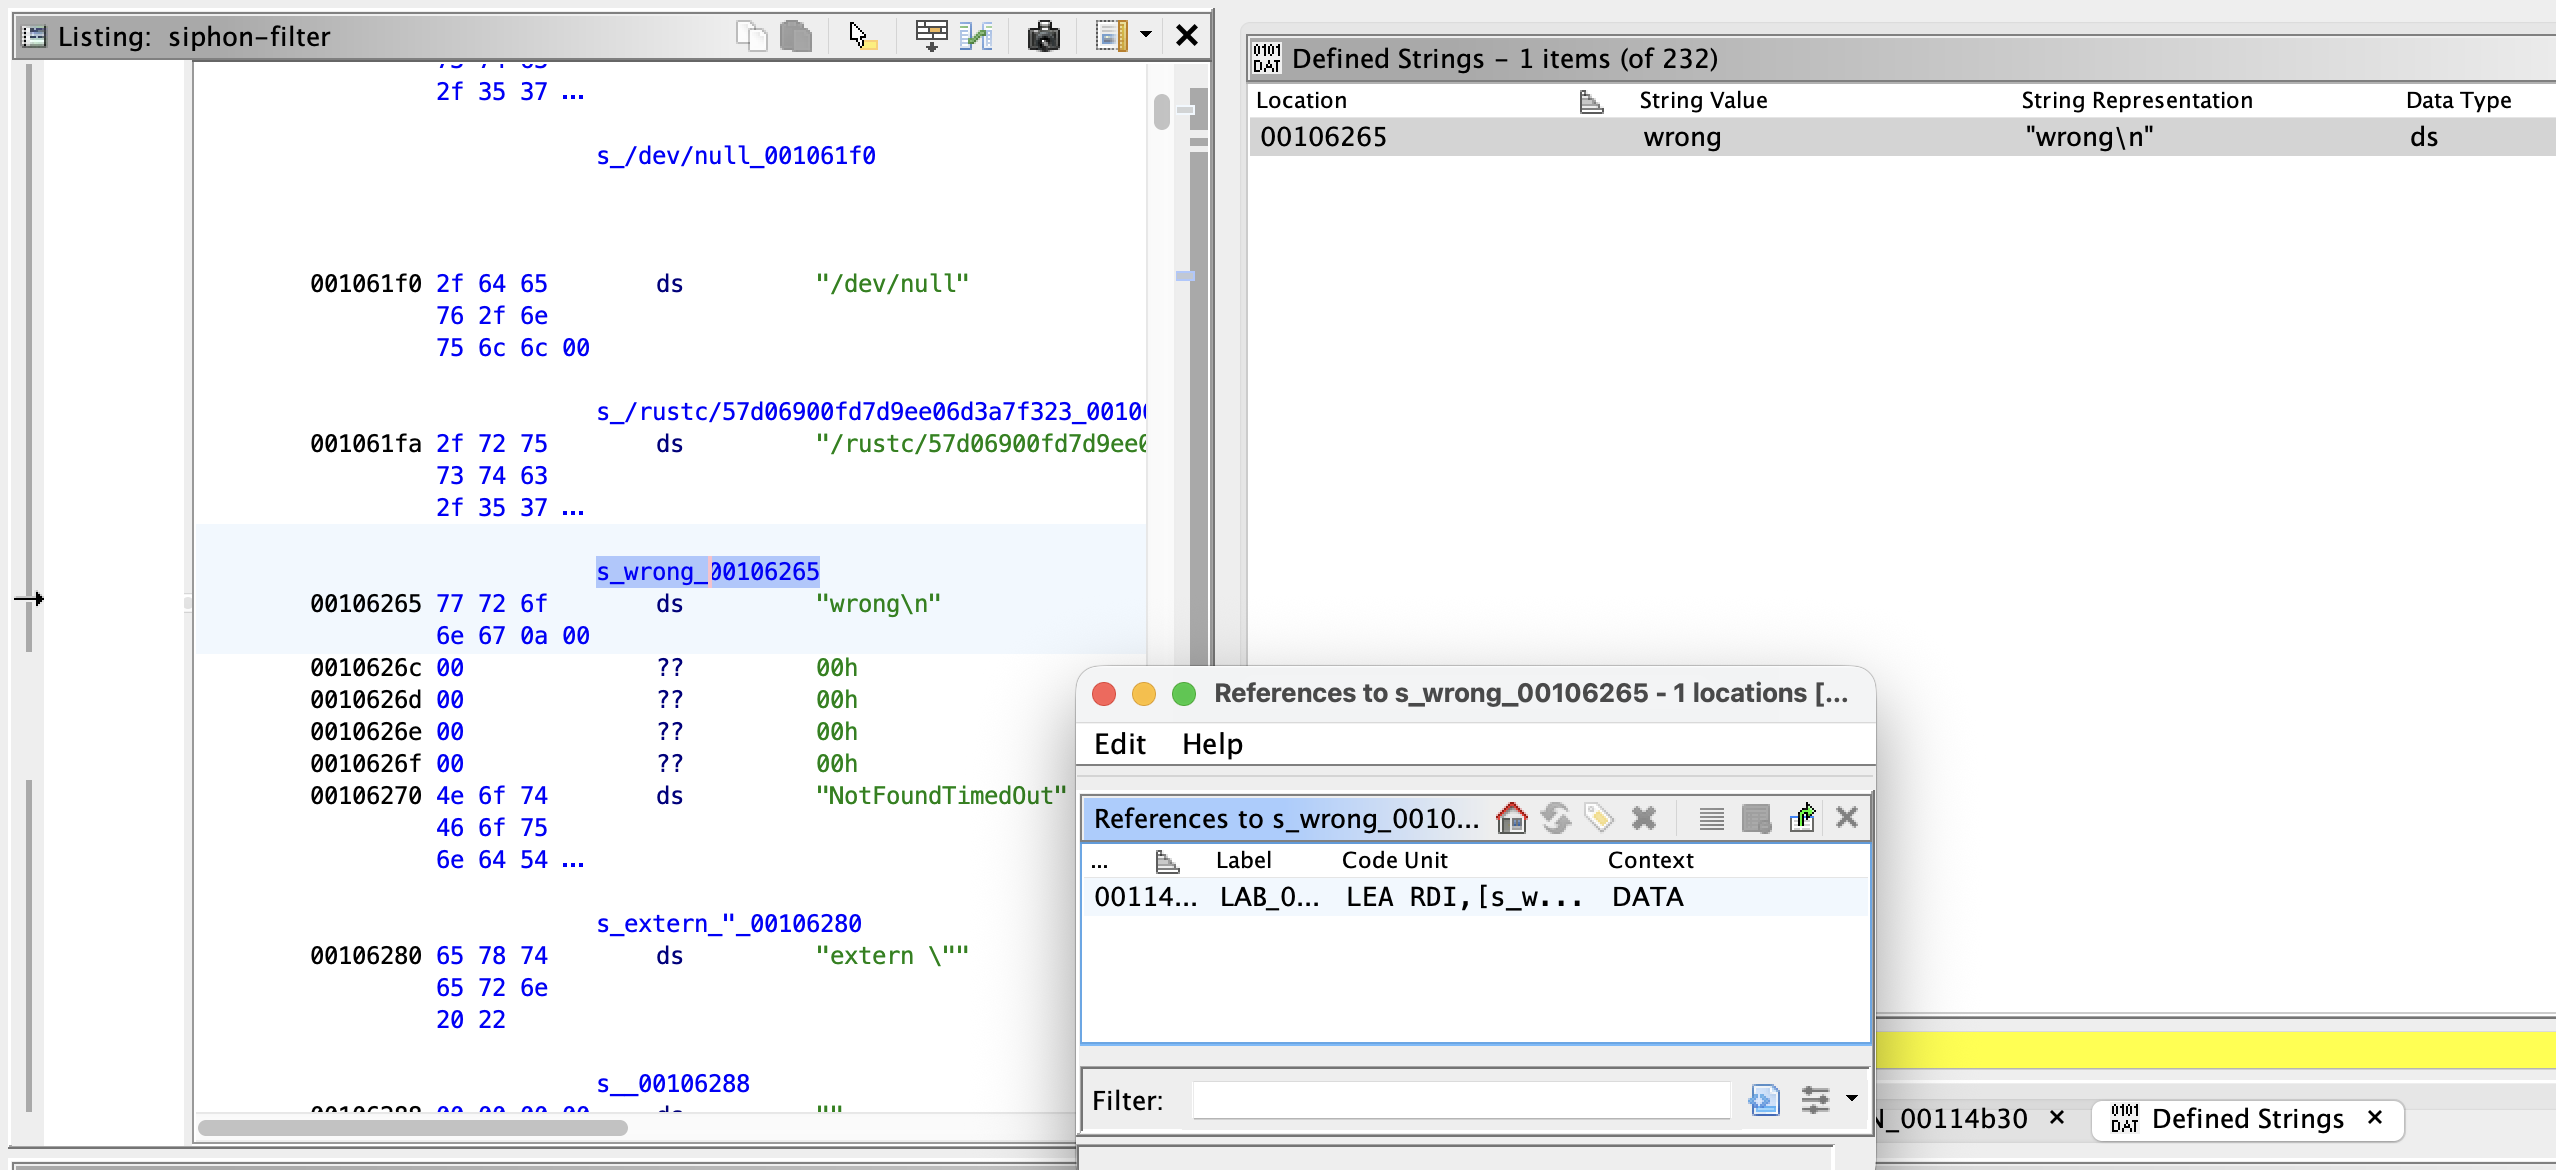Sort References by Label column
Image resolution: width=2556 pixels, height=1170 pixels.
(1243, 860)
